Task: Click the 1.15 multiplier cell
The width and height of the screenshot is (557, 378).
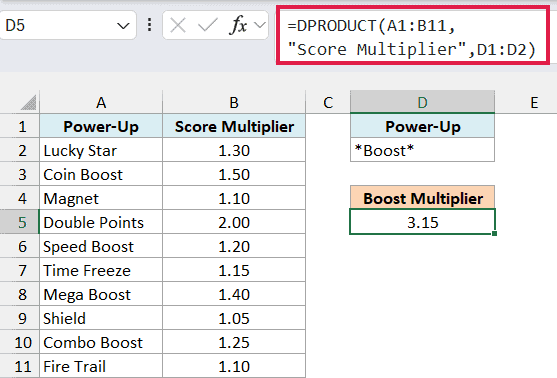Action: (x=234, y=270)
